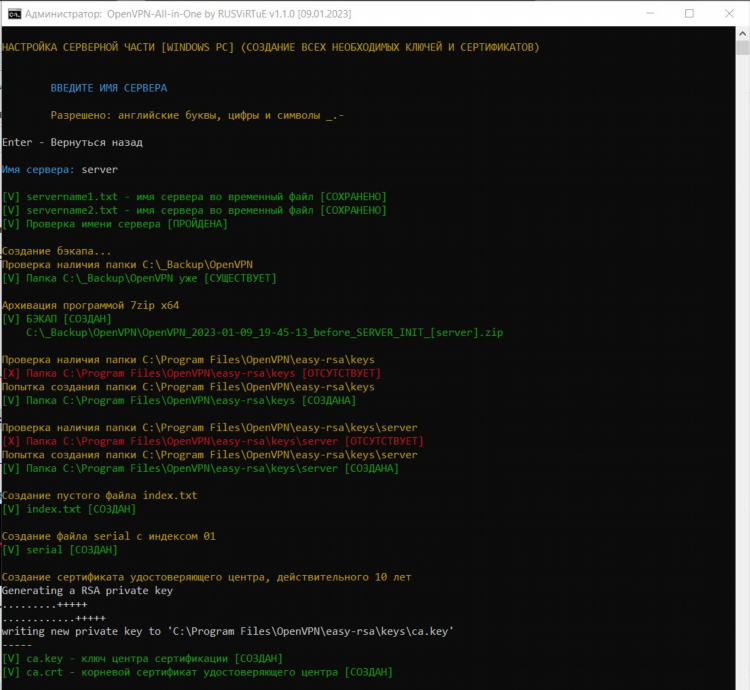
Task: Click Попытка создания папки easy-rsa\keys\server line
Action: coord(210,455)
